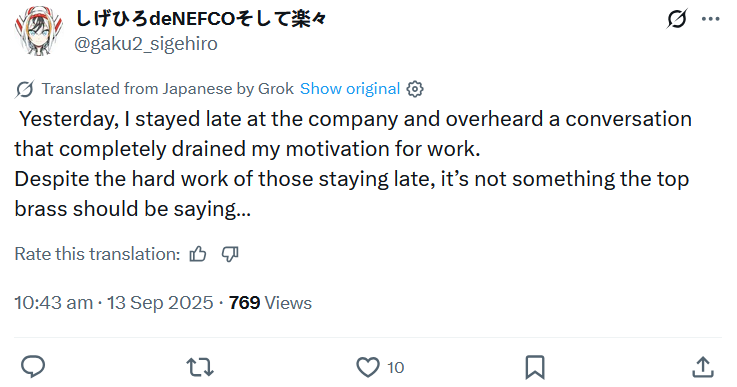
Task: Click Show original link
Action: coord(350,89)
